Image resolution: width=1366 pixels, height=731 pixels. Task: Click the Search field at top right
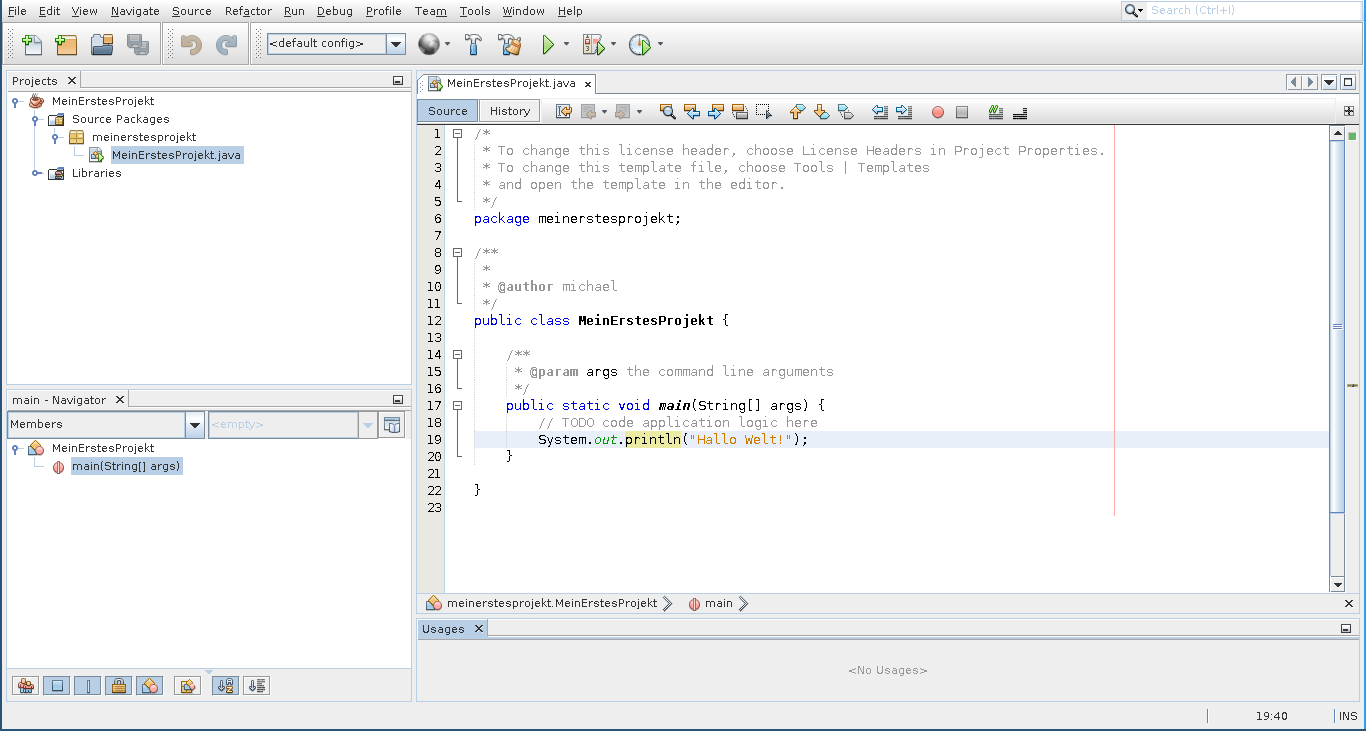coord(1250,10)
